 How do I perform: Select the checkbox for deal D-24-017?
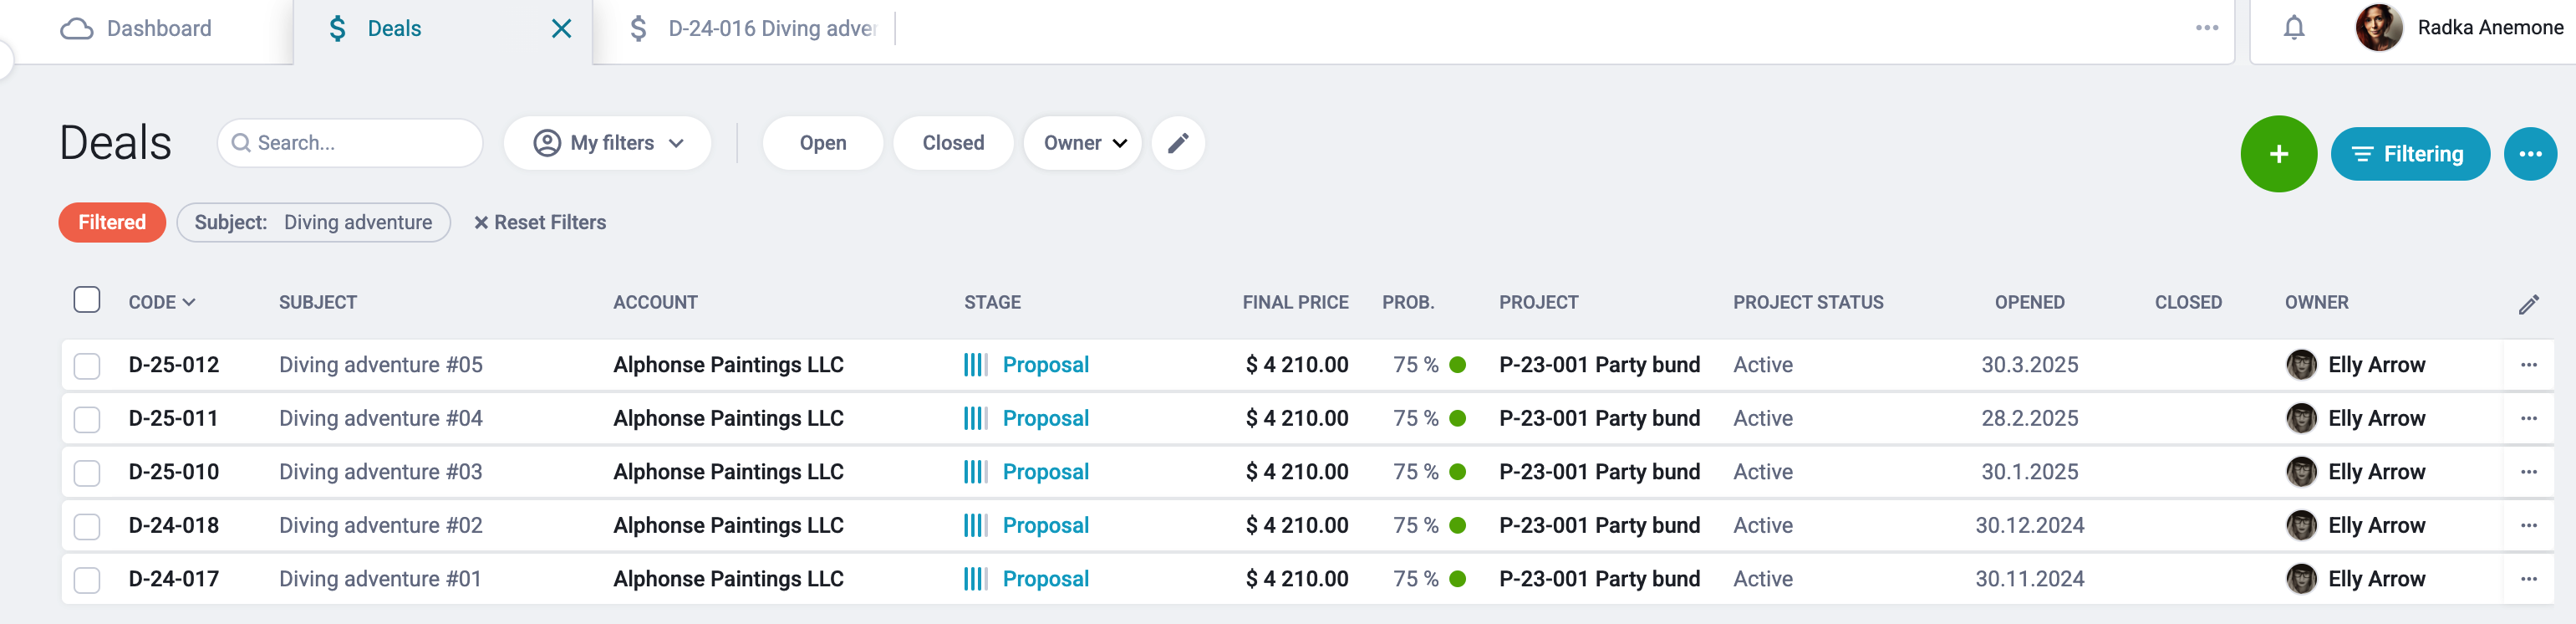click(87, 580)
